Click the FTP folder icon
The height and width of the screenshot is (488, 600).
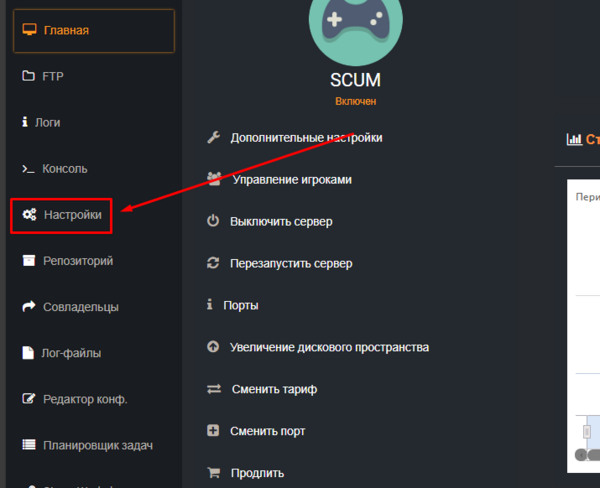click(x=29, y=76)
